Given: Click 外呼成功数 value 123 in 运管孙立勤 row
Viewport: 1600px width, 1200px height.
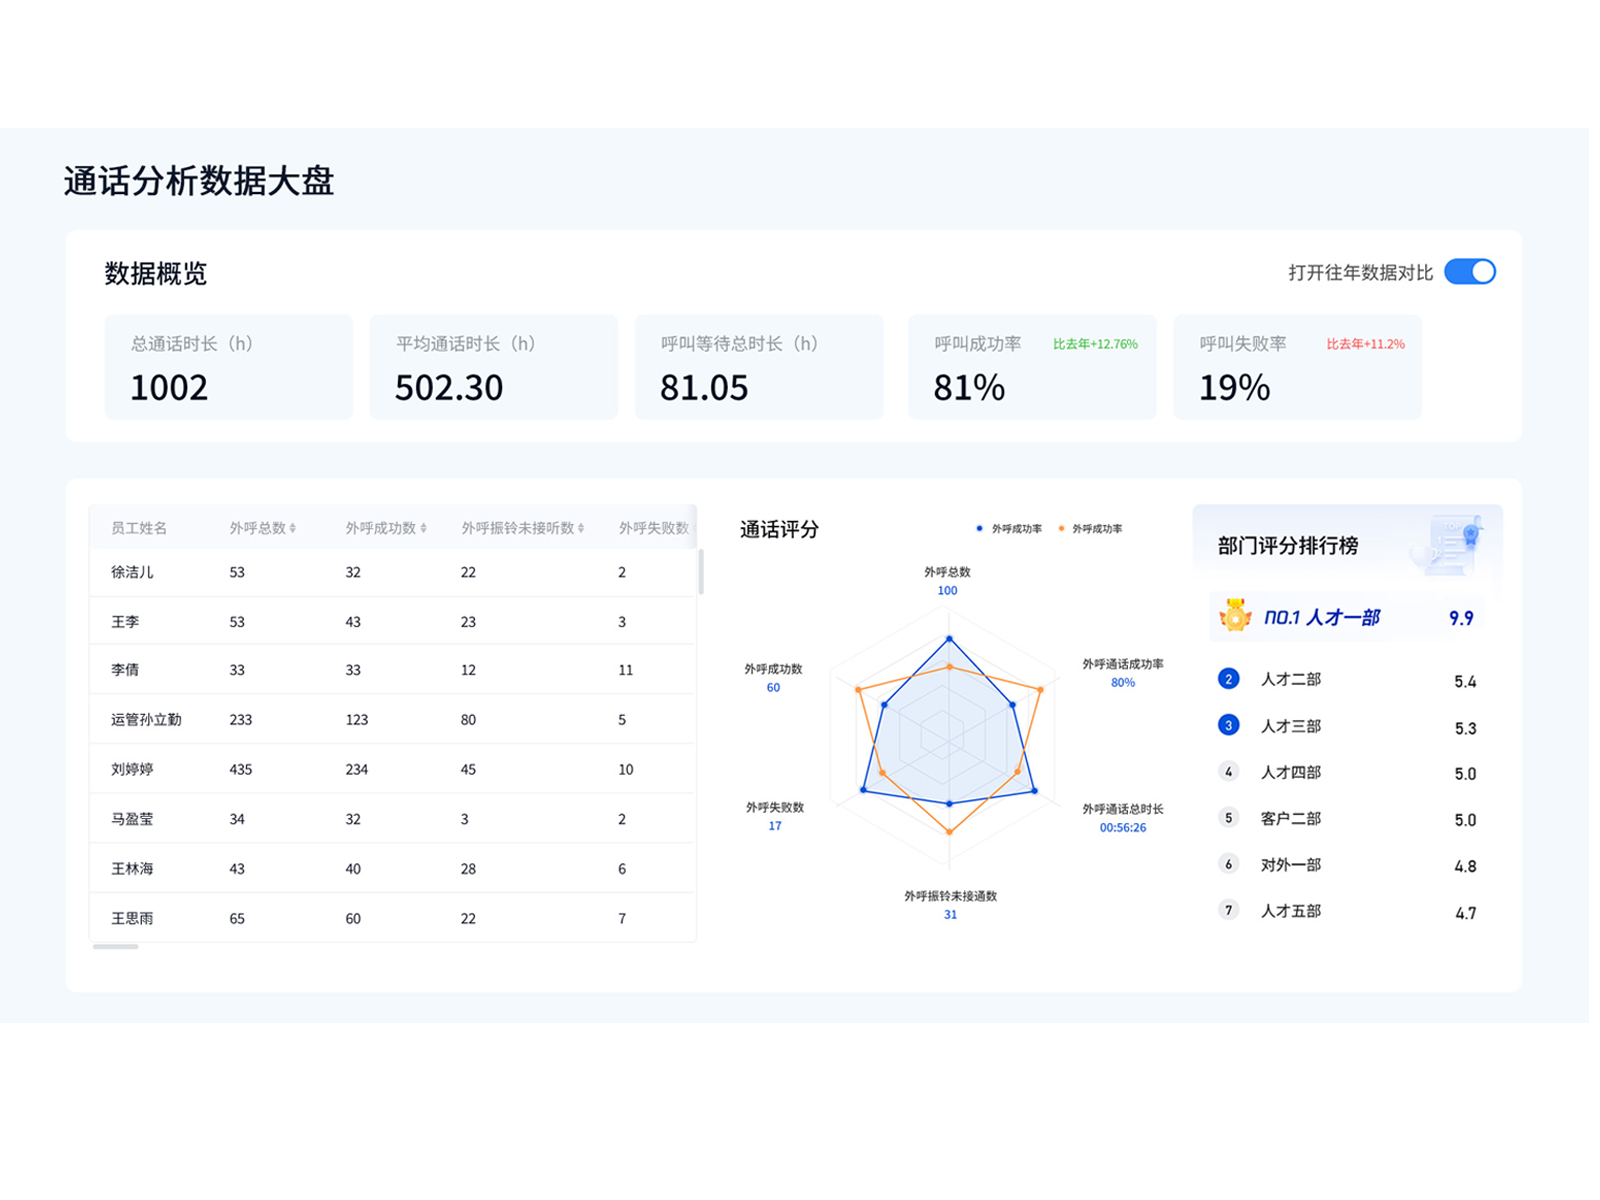Looking at the screenshot, I should [x=357, y=719].
